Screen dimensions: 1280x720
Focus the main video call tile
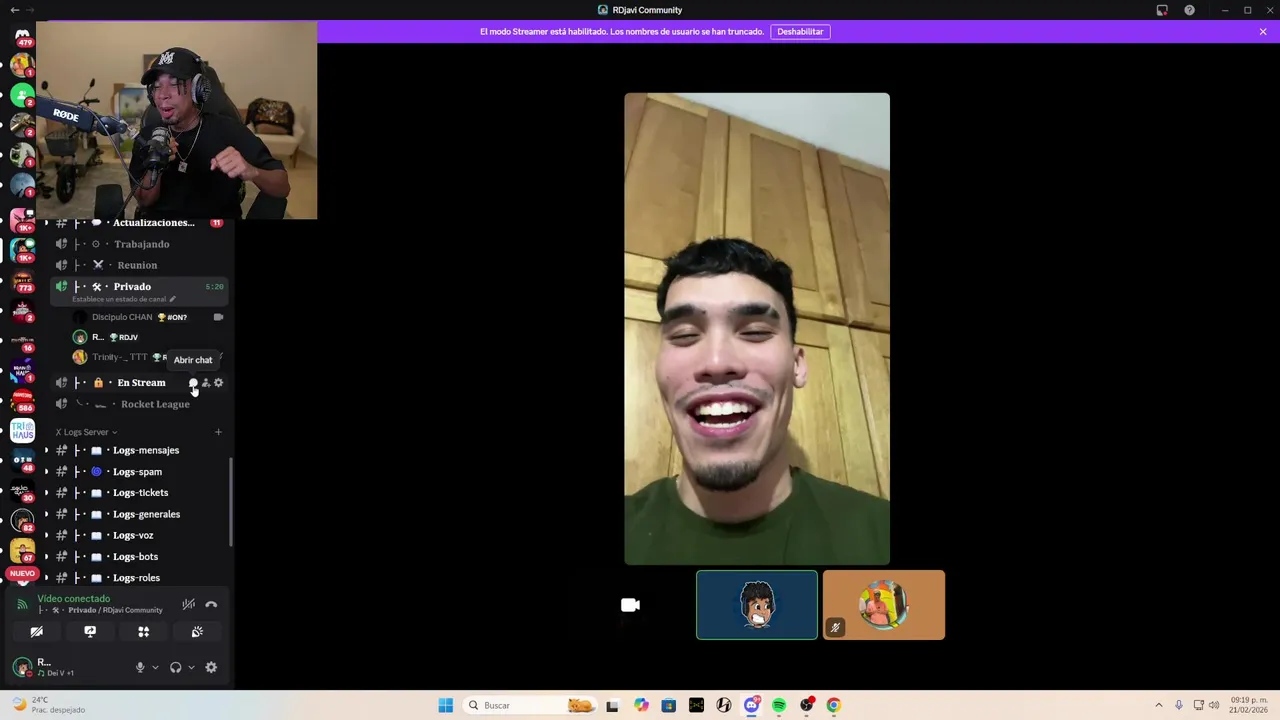coord(757,329)
